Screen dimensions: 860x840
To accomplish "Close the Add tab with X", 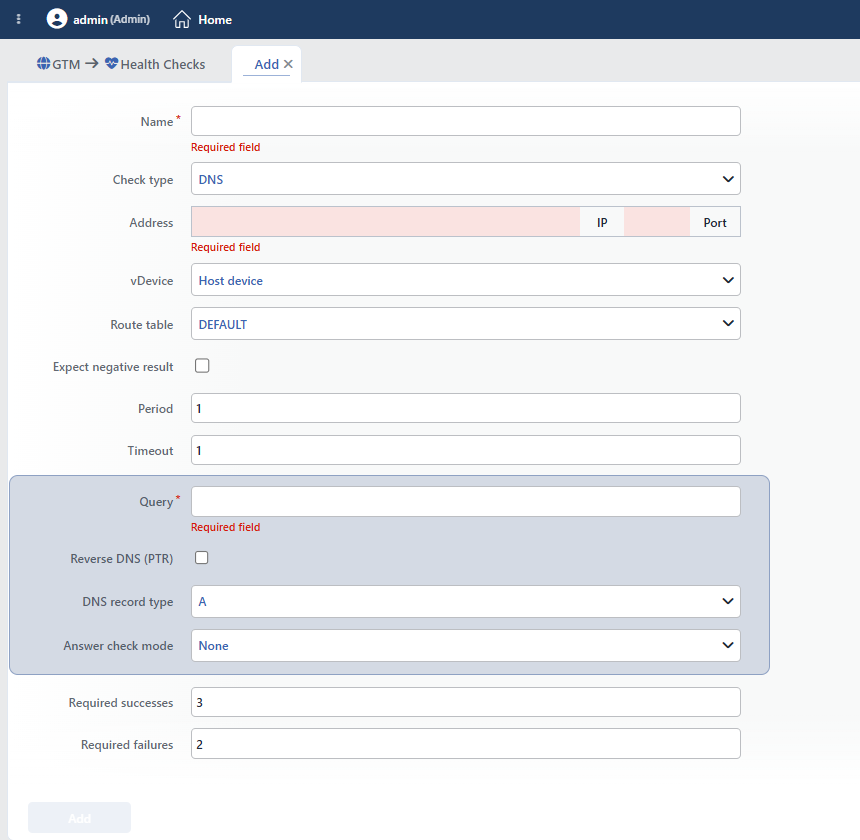I will (288, 64).
